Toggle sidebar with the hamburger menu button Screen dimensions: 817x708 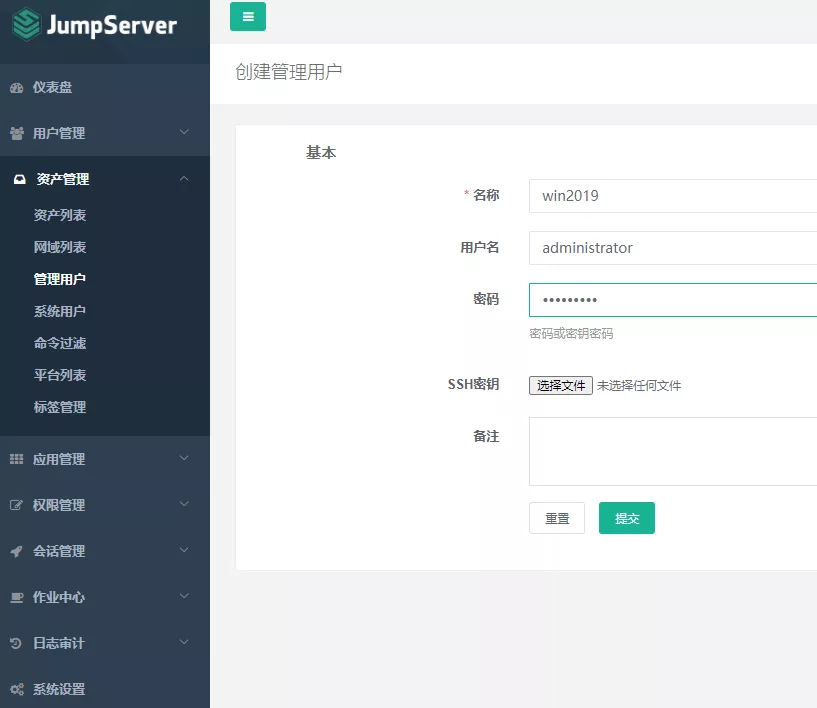tap(248, 17)
